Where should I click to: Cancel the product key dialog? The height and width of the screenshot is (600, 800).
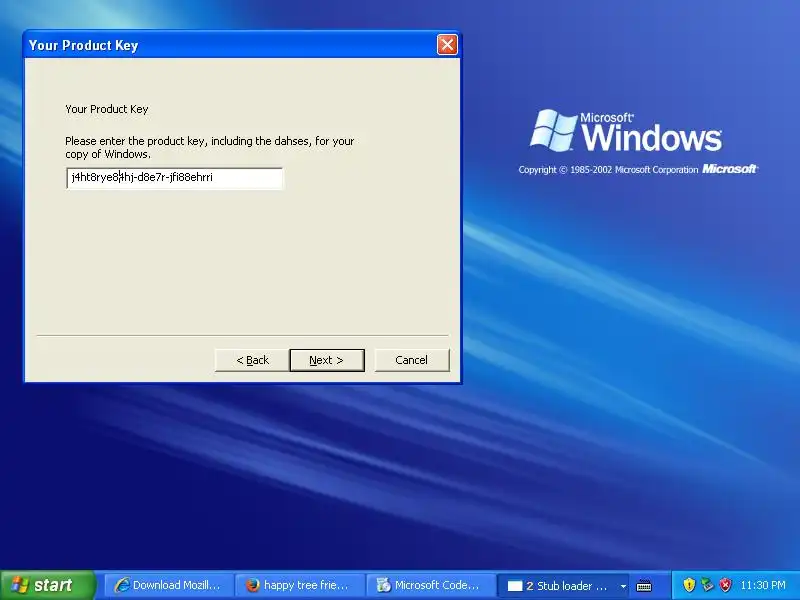[412, 360]
